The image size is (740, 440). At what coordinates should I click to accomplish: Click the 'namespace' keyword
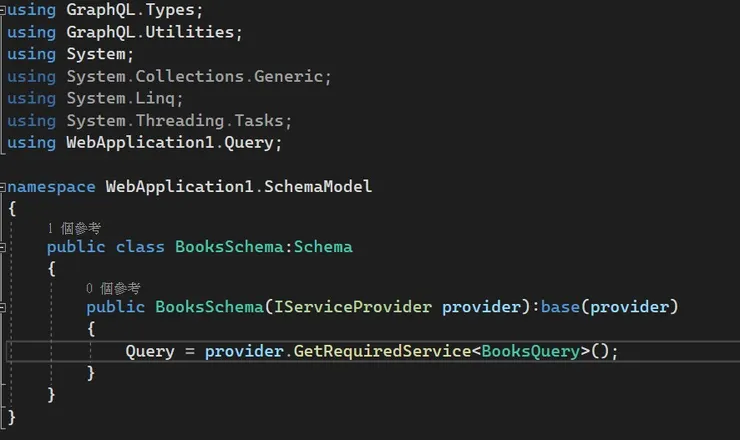tap(51, 187)
